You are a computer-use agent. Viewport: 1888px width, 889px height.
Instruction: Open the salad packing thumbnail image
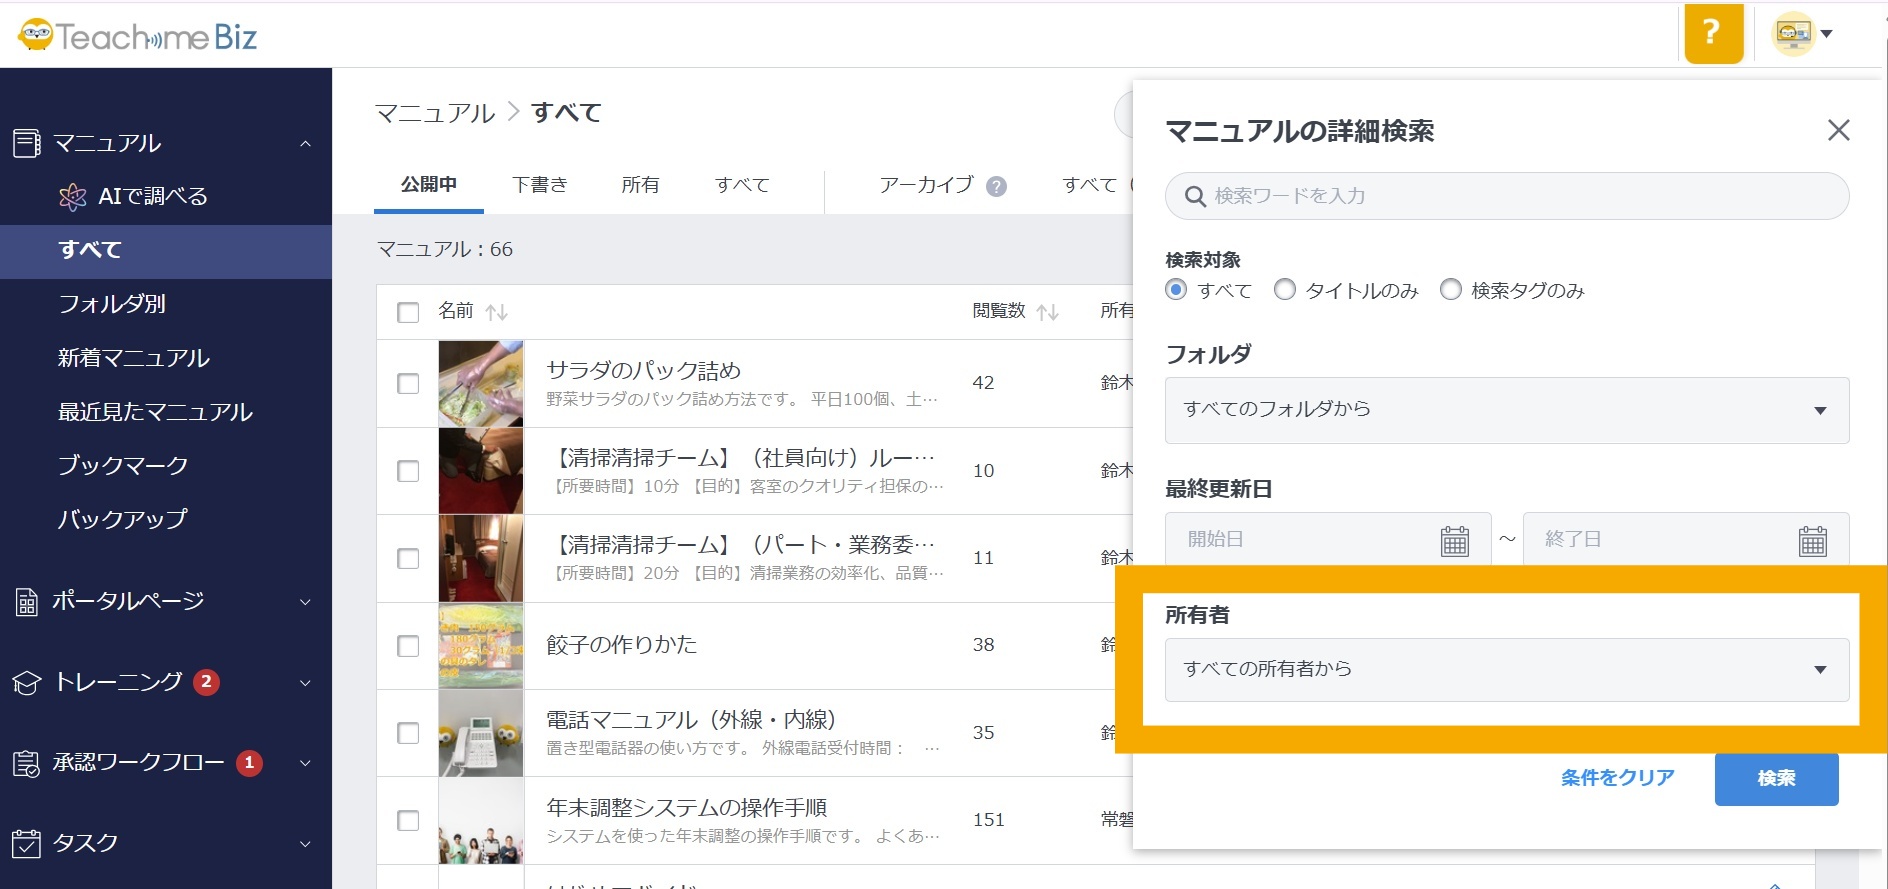coord(481,384)
